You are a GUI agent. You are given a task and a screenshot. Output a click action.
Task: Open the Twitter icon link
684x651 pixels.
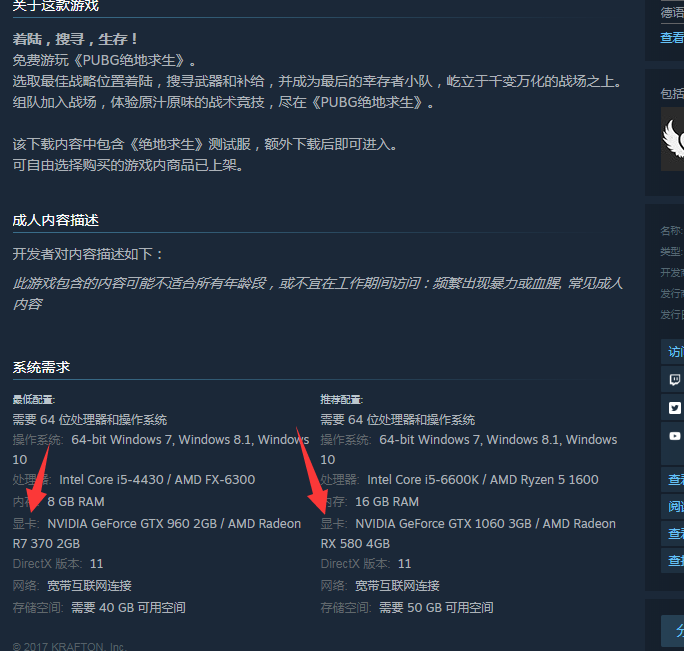click(674, 408)
